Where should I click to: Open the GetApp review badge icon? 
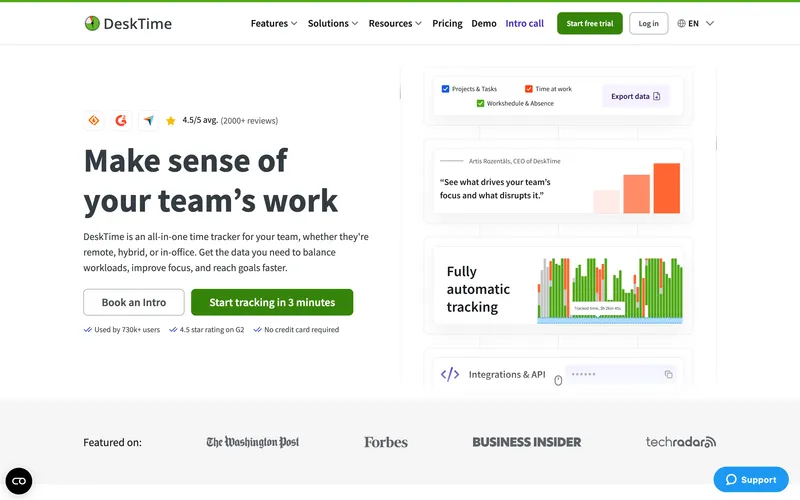pyautogui.click(x=148, y=120)
